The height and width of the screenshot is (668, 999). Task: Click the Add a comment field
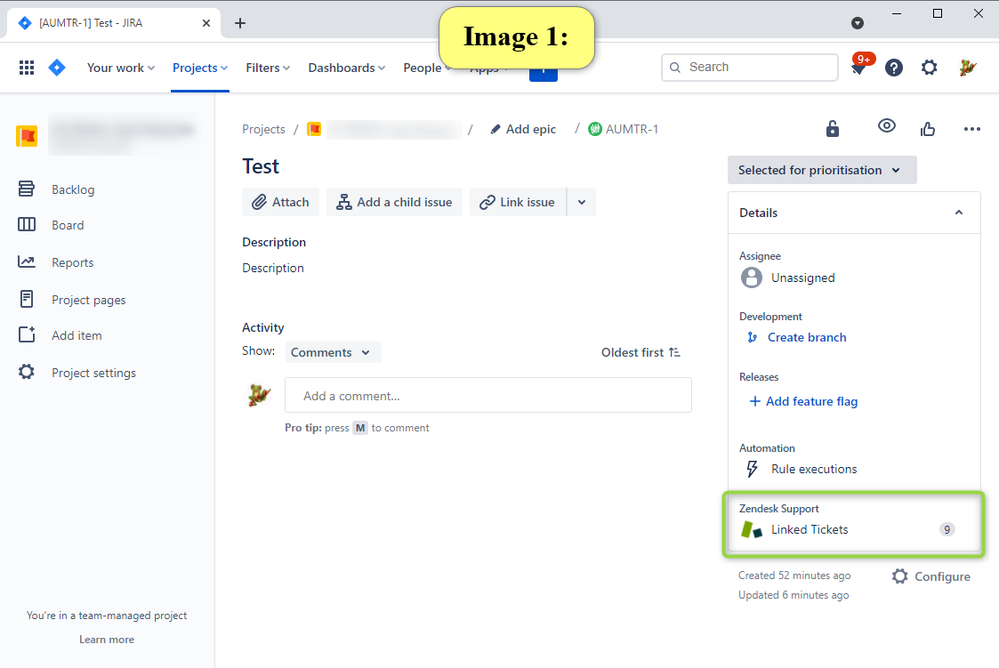click(x=488, y=395)
